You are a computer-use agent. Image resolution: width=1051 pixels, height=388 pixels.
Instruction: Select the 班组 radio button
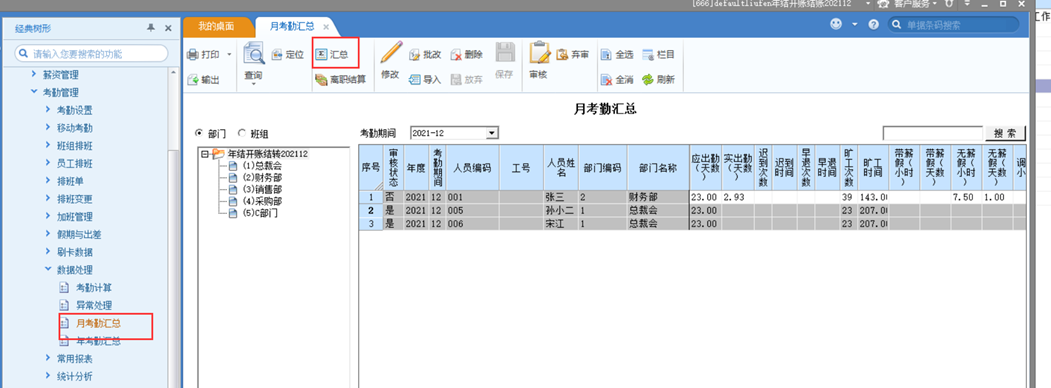pyautogui.click(x=241, y=133)
